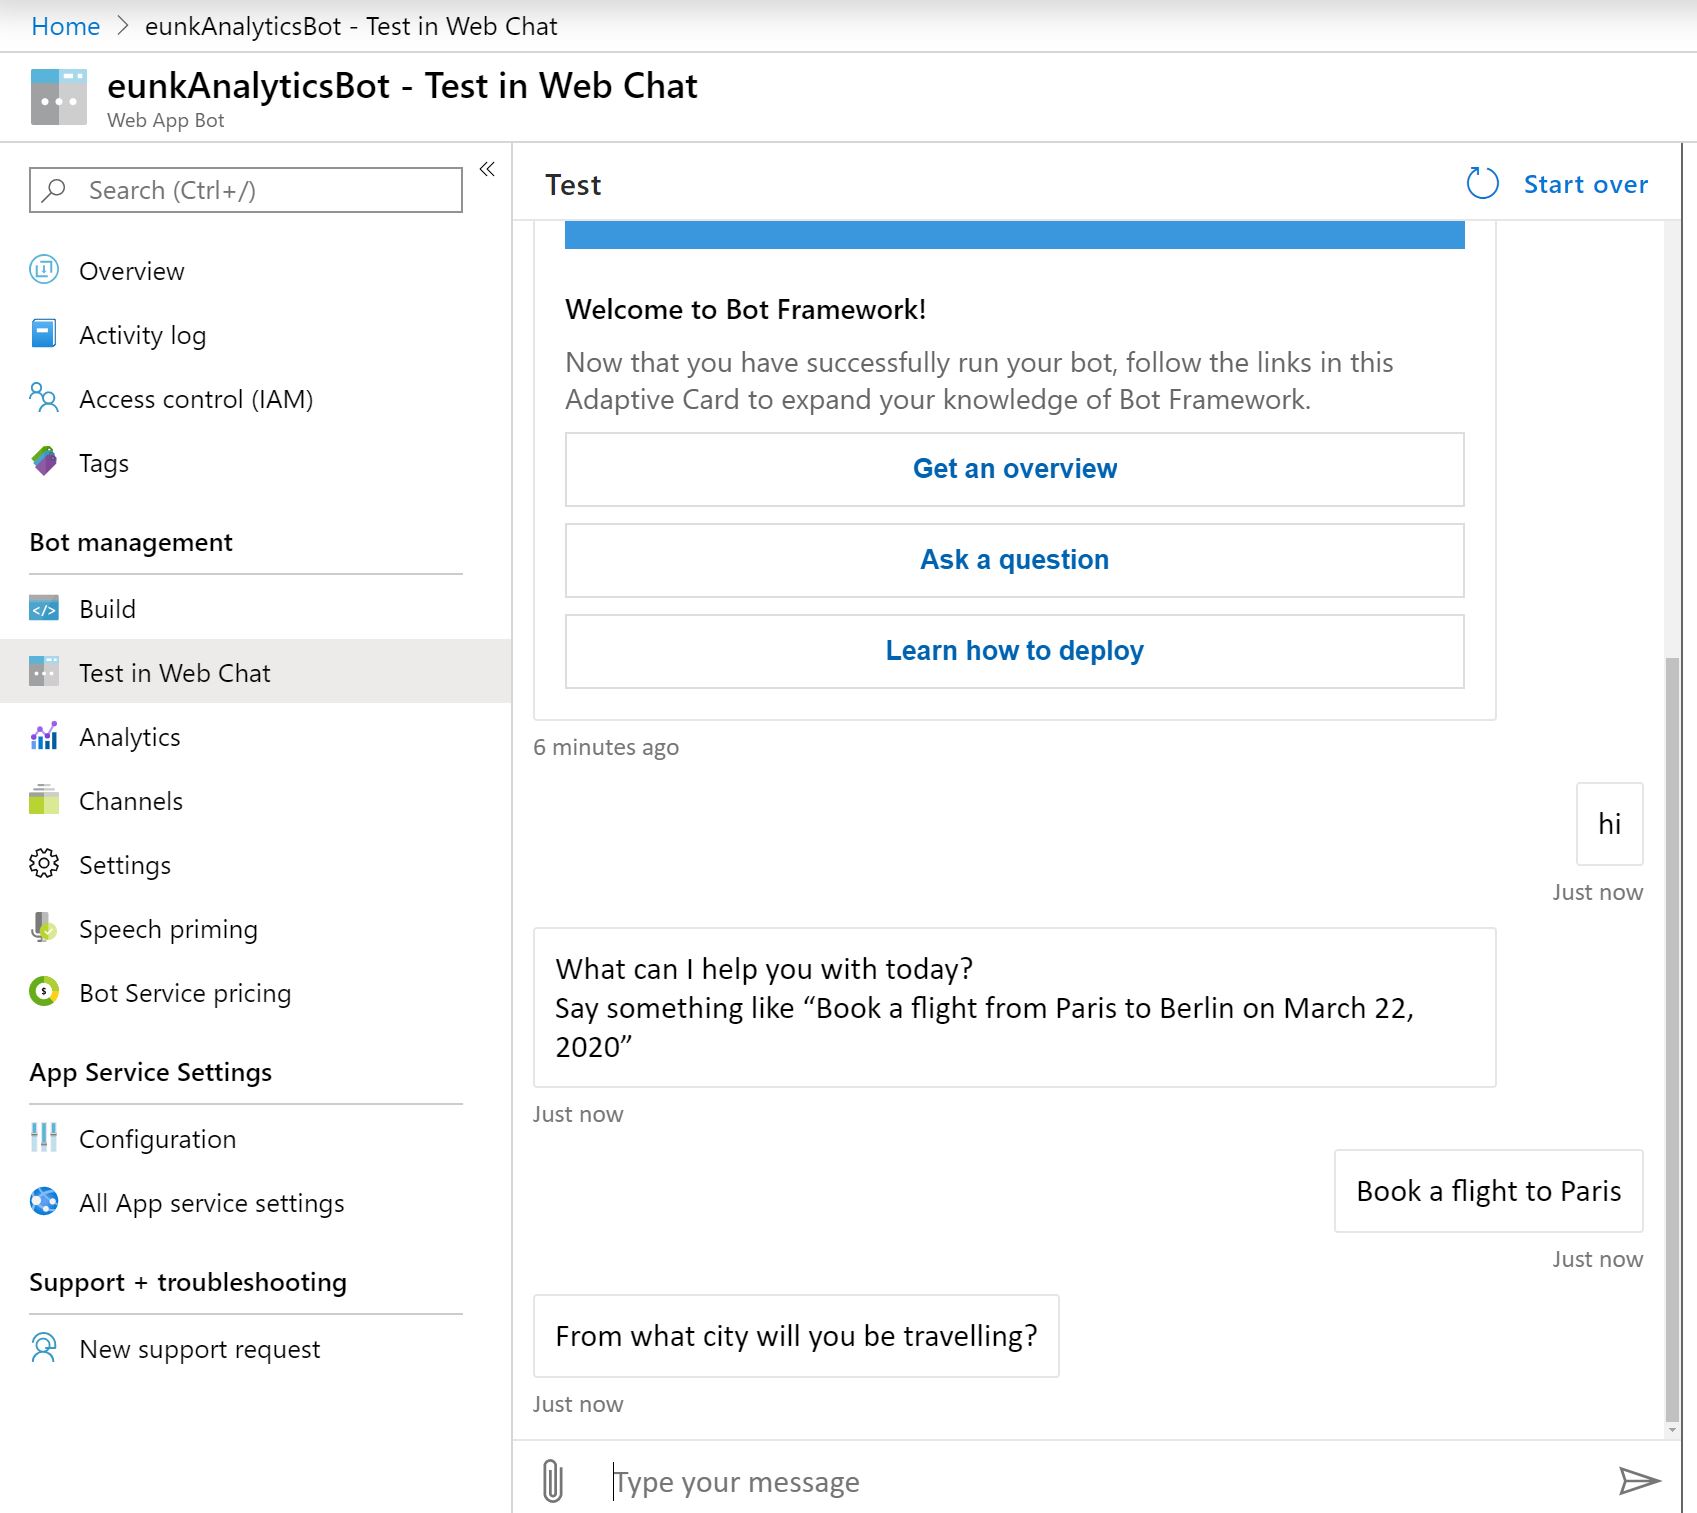This screenshot has height=1513, width=1697.
Task: Click the 'What can I help you with today?' message
Action: [1014, 1007]
